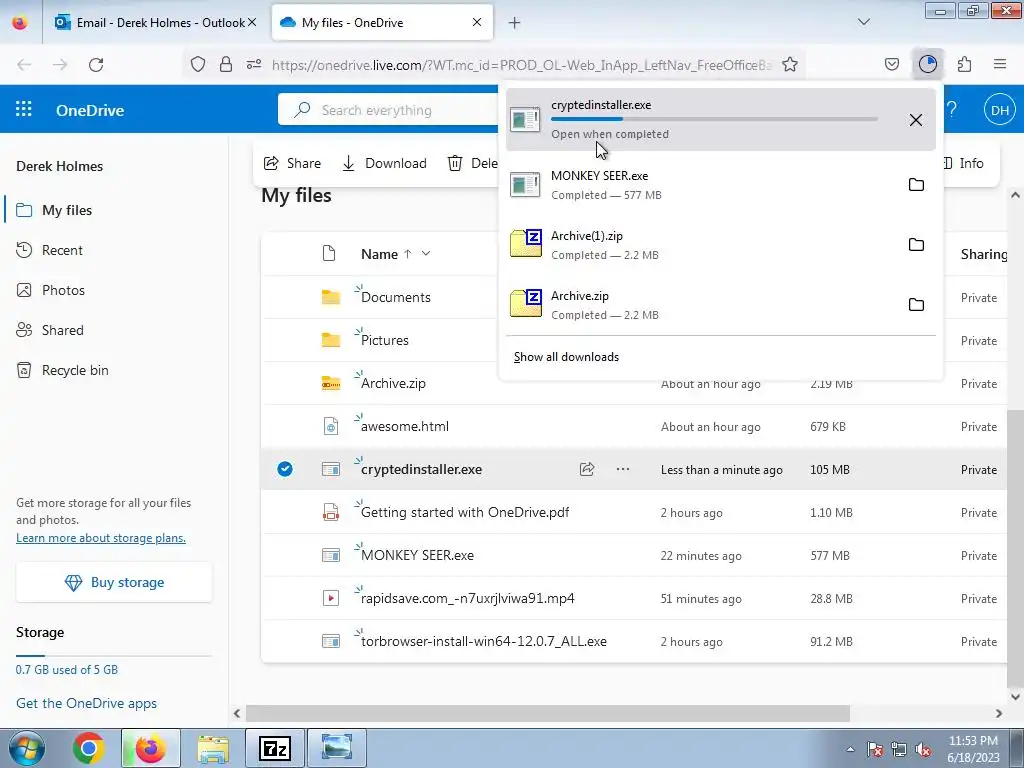Close the My files - OneDrive tab

coord(477,22)
